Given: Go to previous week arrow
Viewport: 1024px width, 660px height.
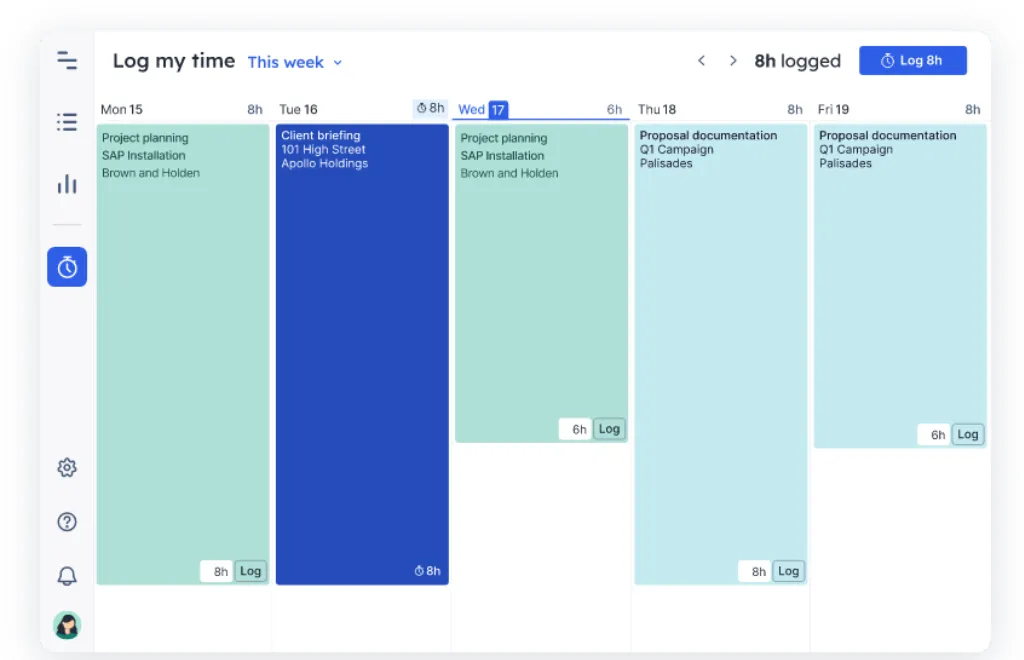Looking at the screenshot, I should 701,61.
